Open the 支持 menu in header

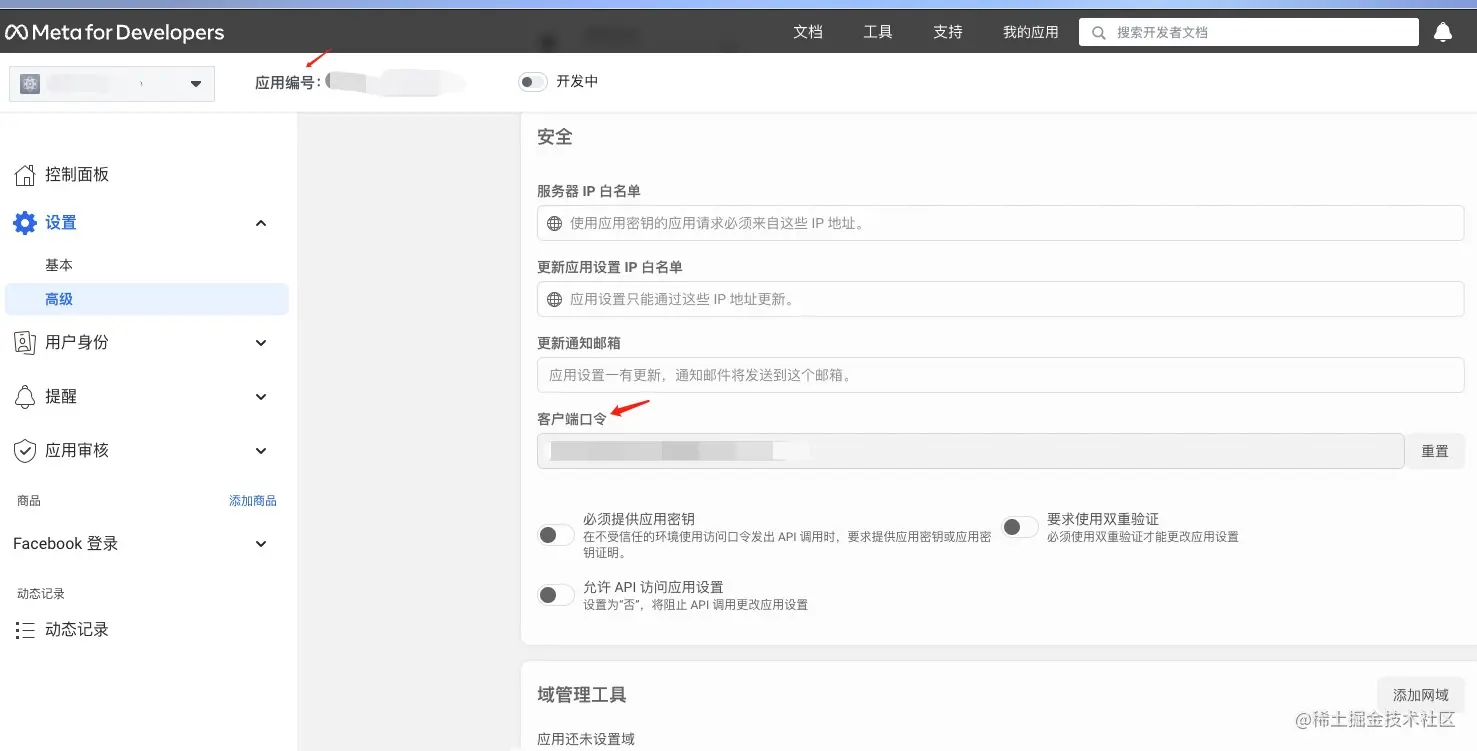pyautogui.click(x=948, y=32)
